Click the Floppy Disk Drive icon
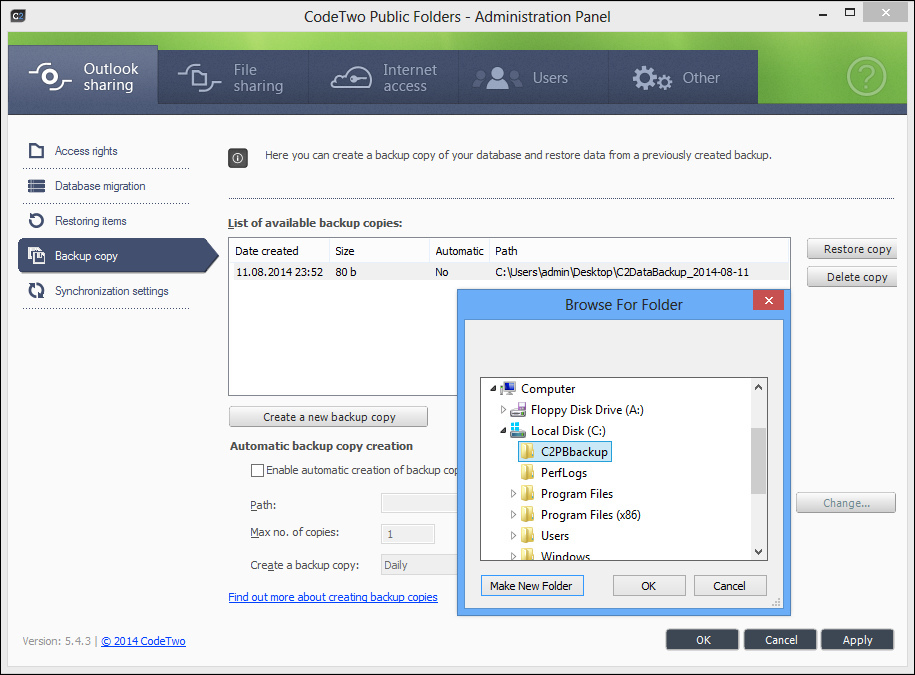Image resolution: width=915 pixels, height=675 pixels. [518, 410]
